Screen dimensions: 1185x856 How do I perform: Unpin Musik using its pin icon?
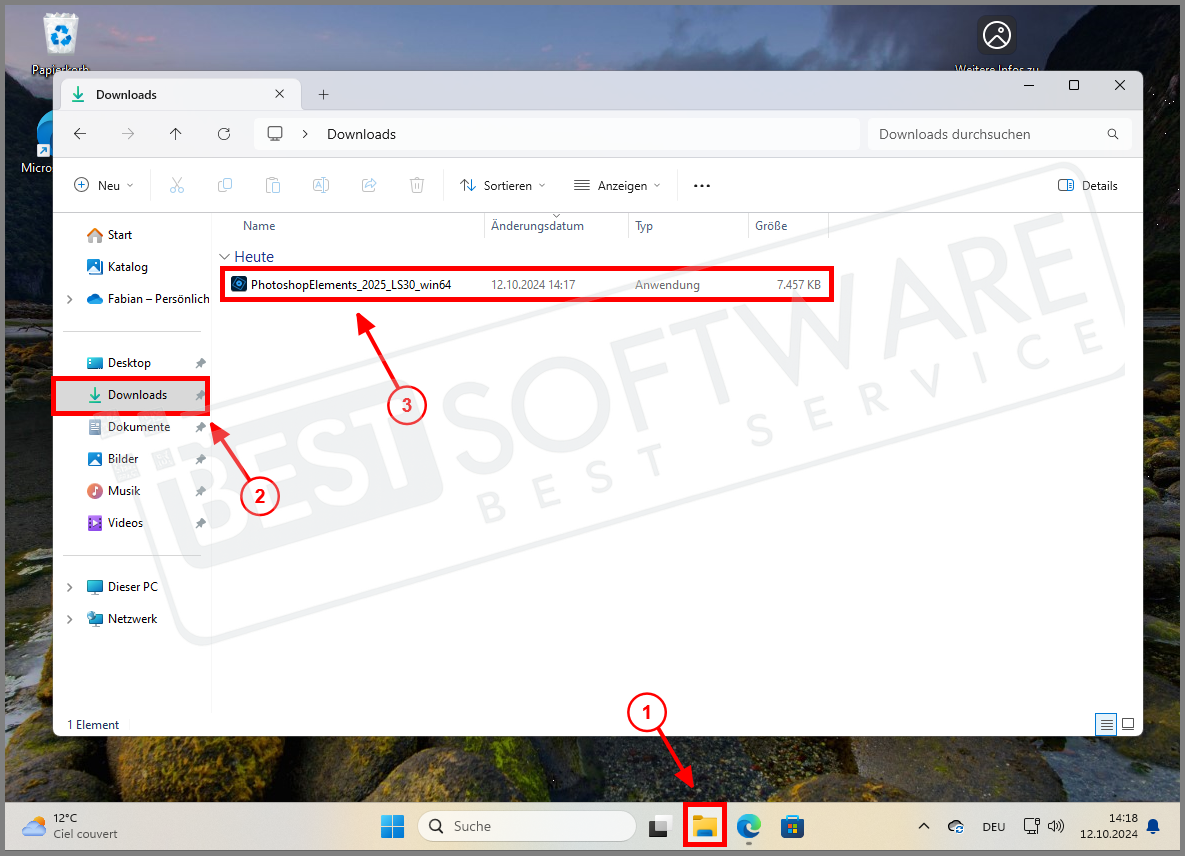(200, 491)
